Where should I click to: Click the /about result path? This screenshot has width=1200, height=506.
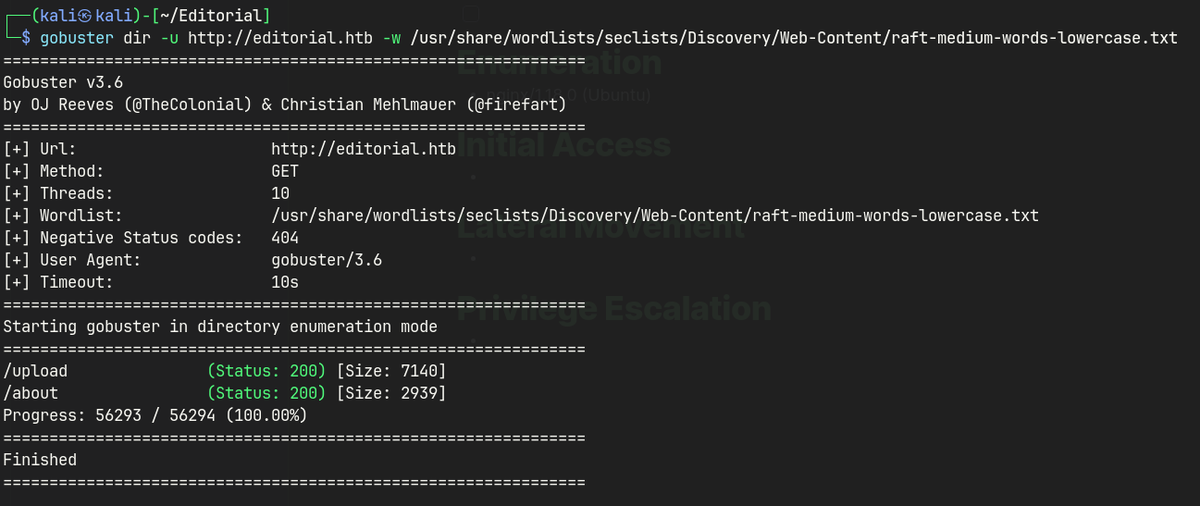tap(31, 393)
